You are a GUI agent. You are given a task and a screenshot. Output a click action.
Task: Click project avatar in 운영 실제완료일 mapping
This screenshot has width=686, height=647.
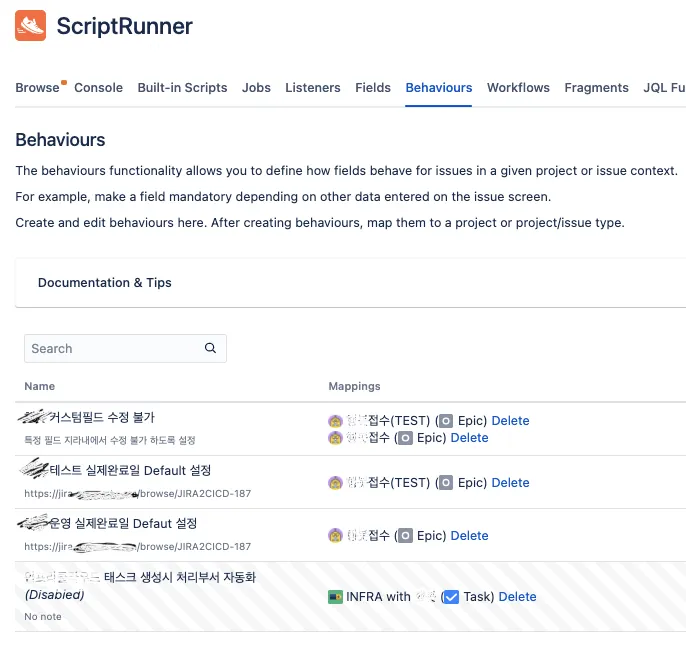coord(335,536)
